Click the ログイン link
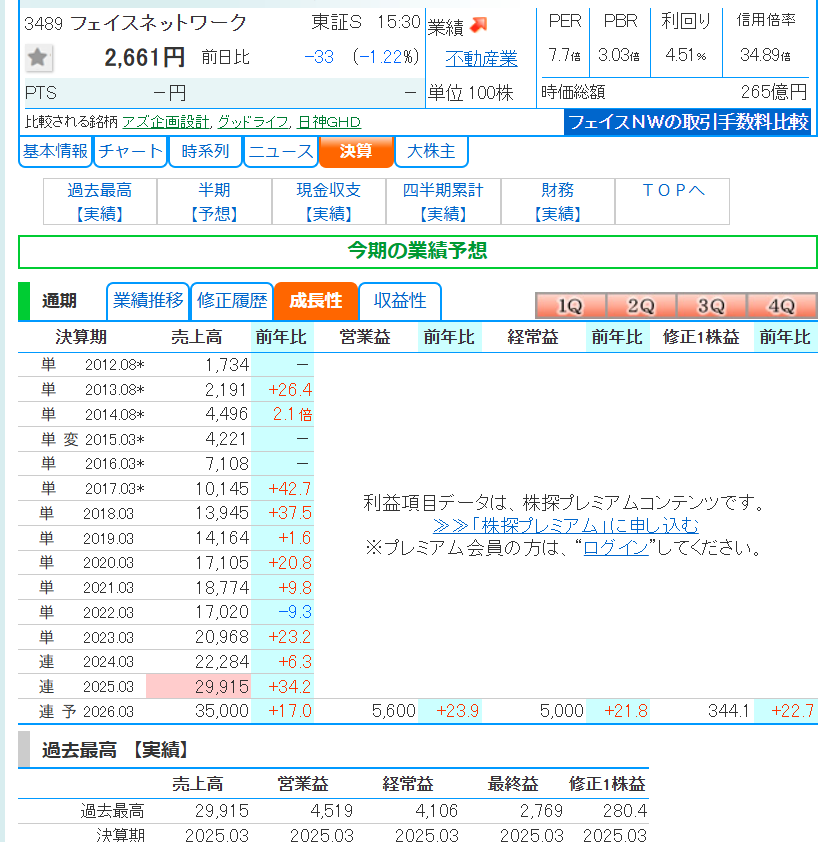Image resolution: width=820 pixels, height=842 pixels. point(615,548)
